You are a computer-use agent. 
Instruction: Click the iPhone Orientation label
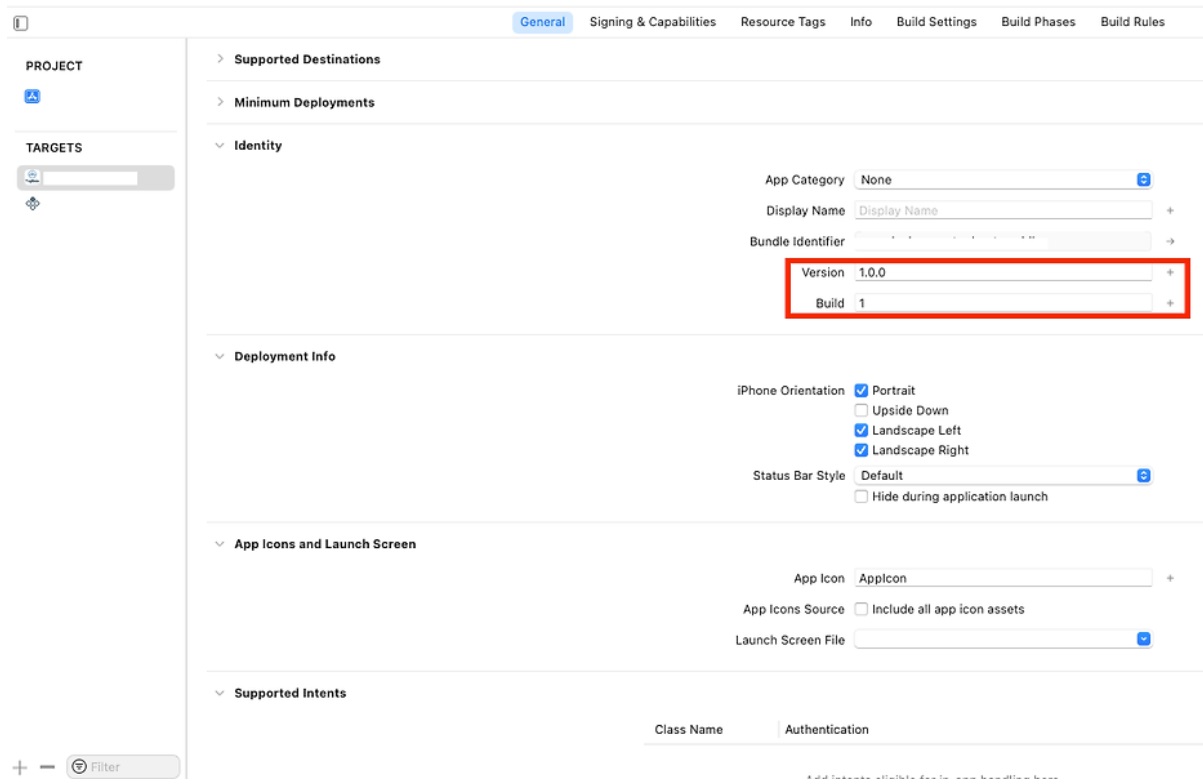tap(790, 390)
